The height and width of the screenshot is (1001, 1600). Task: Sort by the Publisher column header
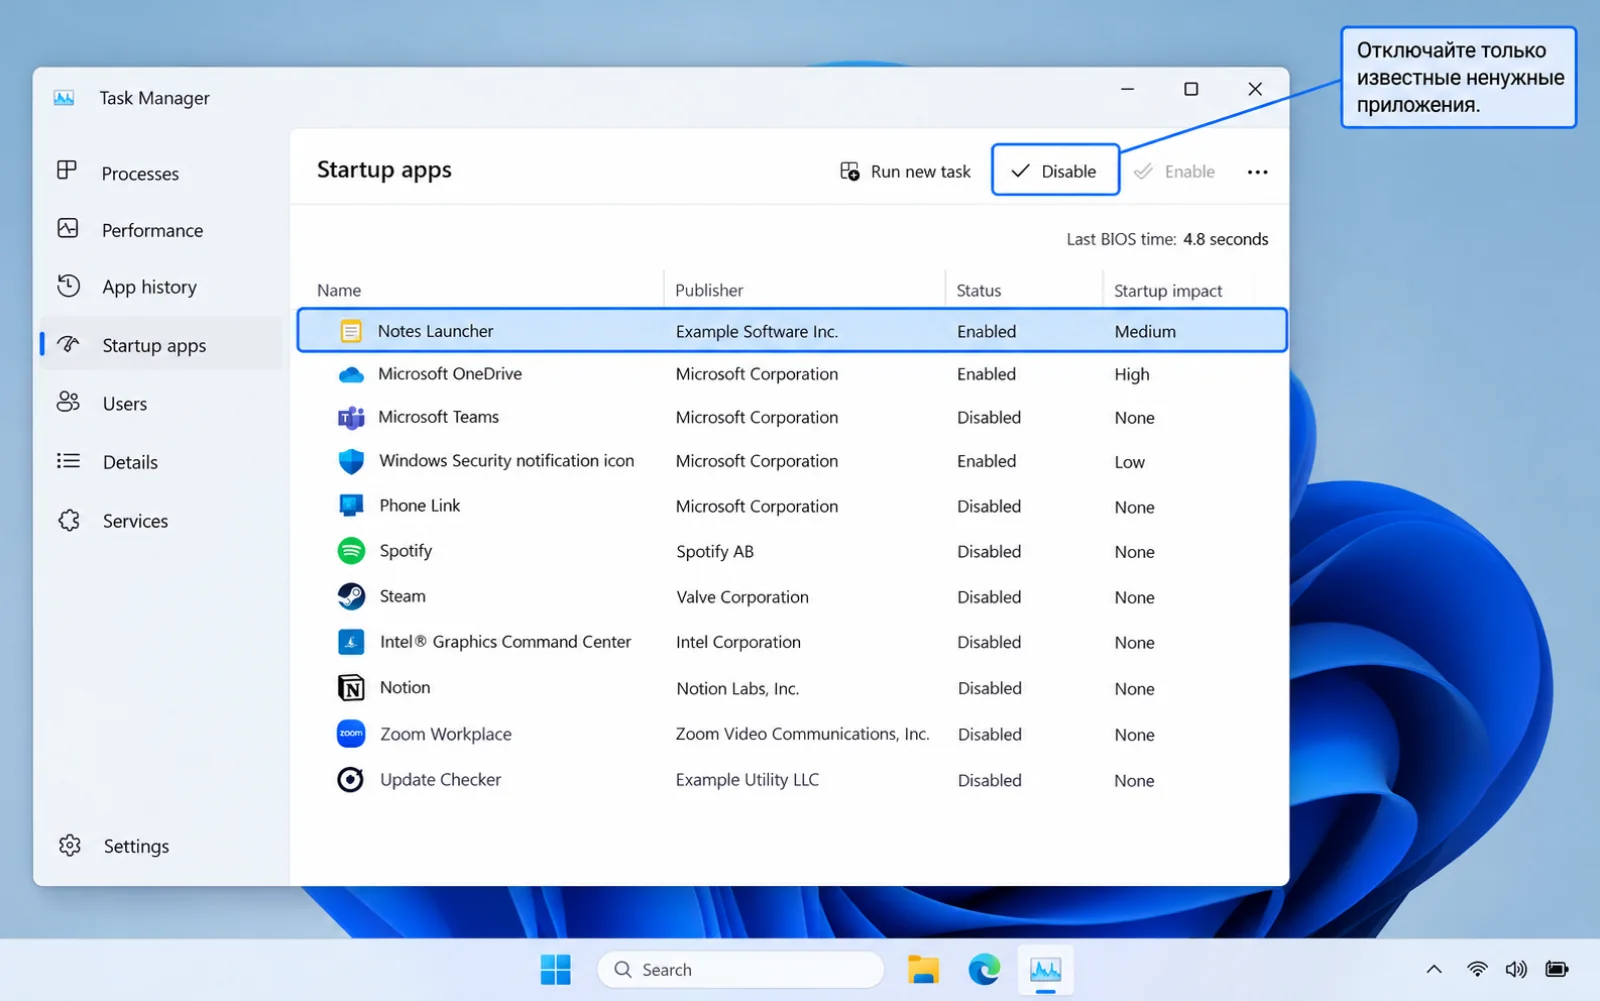(709, 290)
